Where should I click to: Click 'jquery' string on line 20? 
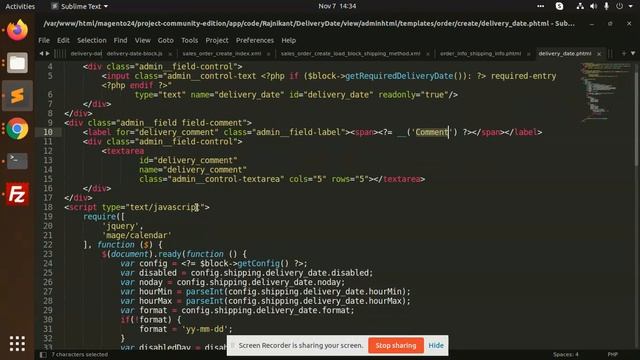120,226
